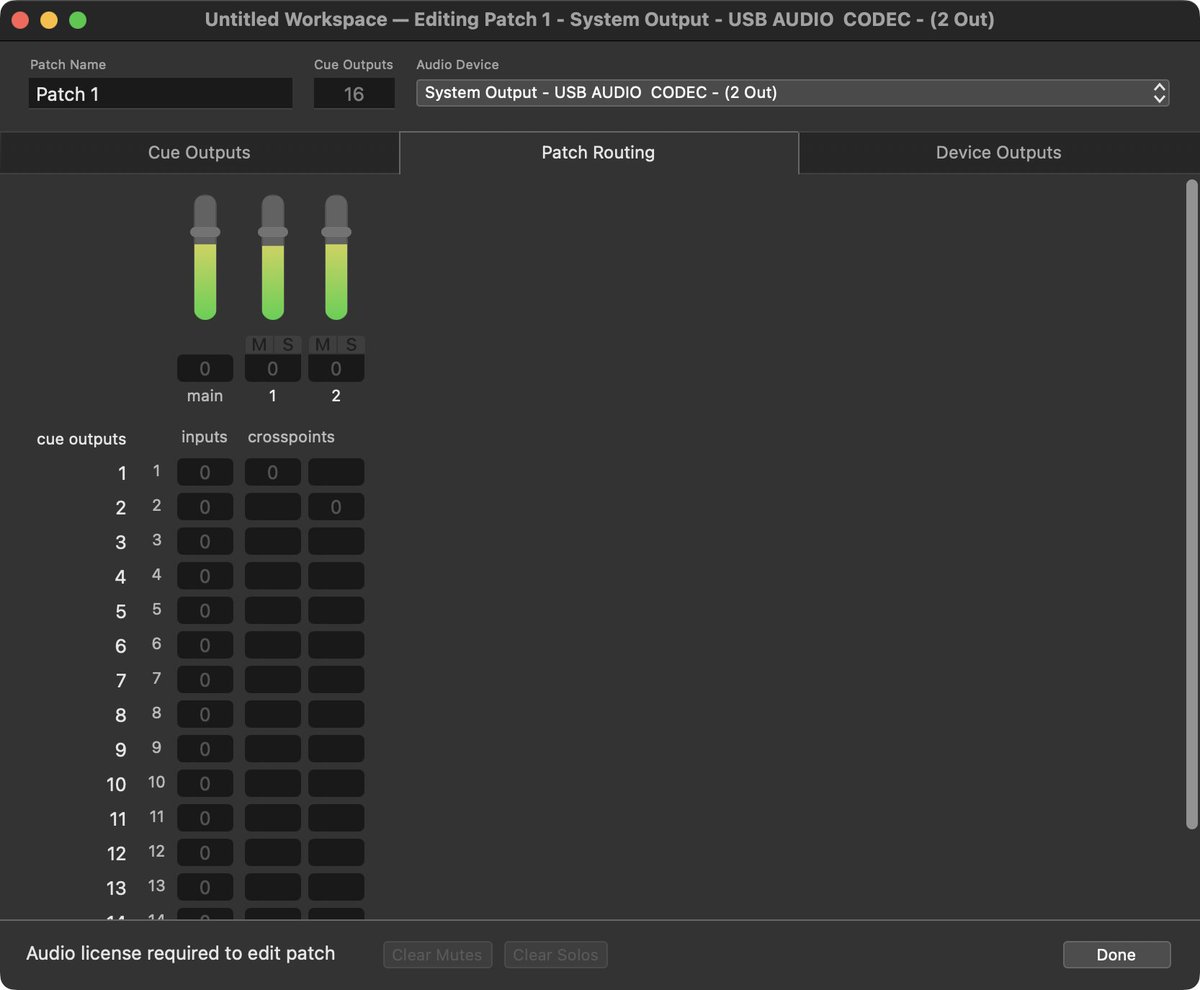Click input level field for cue output 4
The image size is (1200, 990).
point(205,576)
